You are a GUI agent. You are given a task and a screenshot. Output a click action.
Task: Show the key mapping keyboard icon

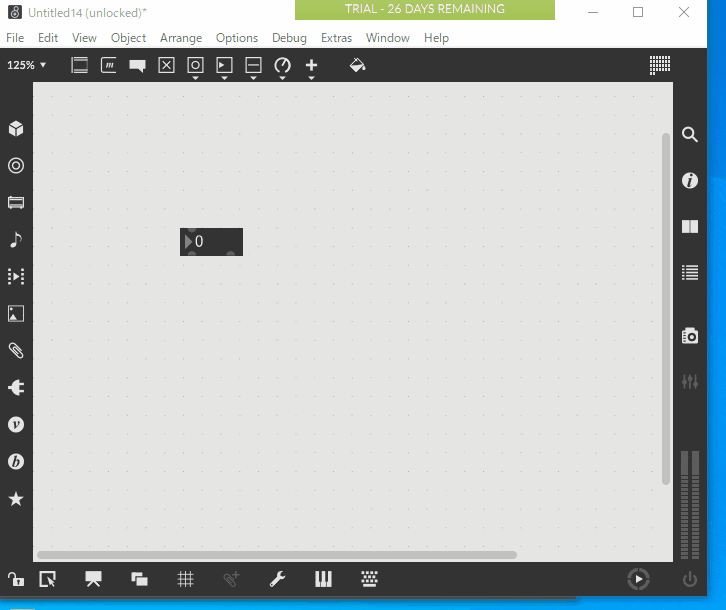pyautogui.click(x=369, y=579)
